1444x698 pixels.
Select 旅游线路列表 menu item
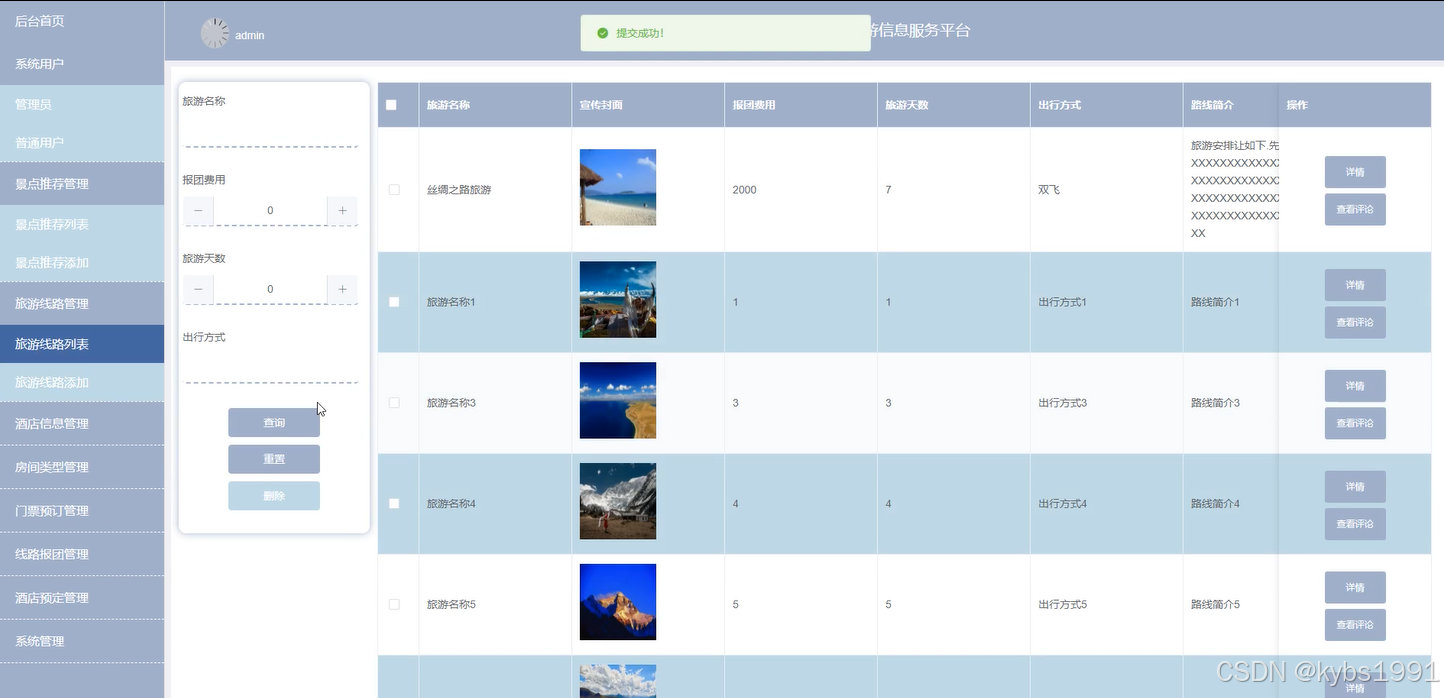pos(82,344)
